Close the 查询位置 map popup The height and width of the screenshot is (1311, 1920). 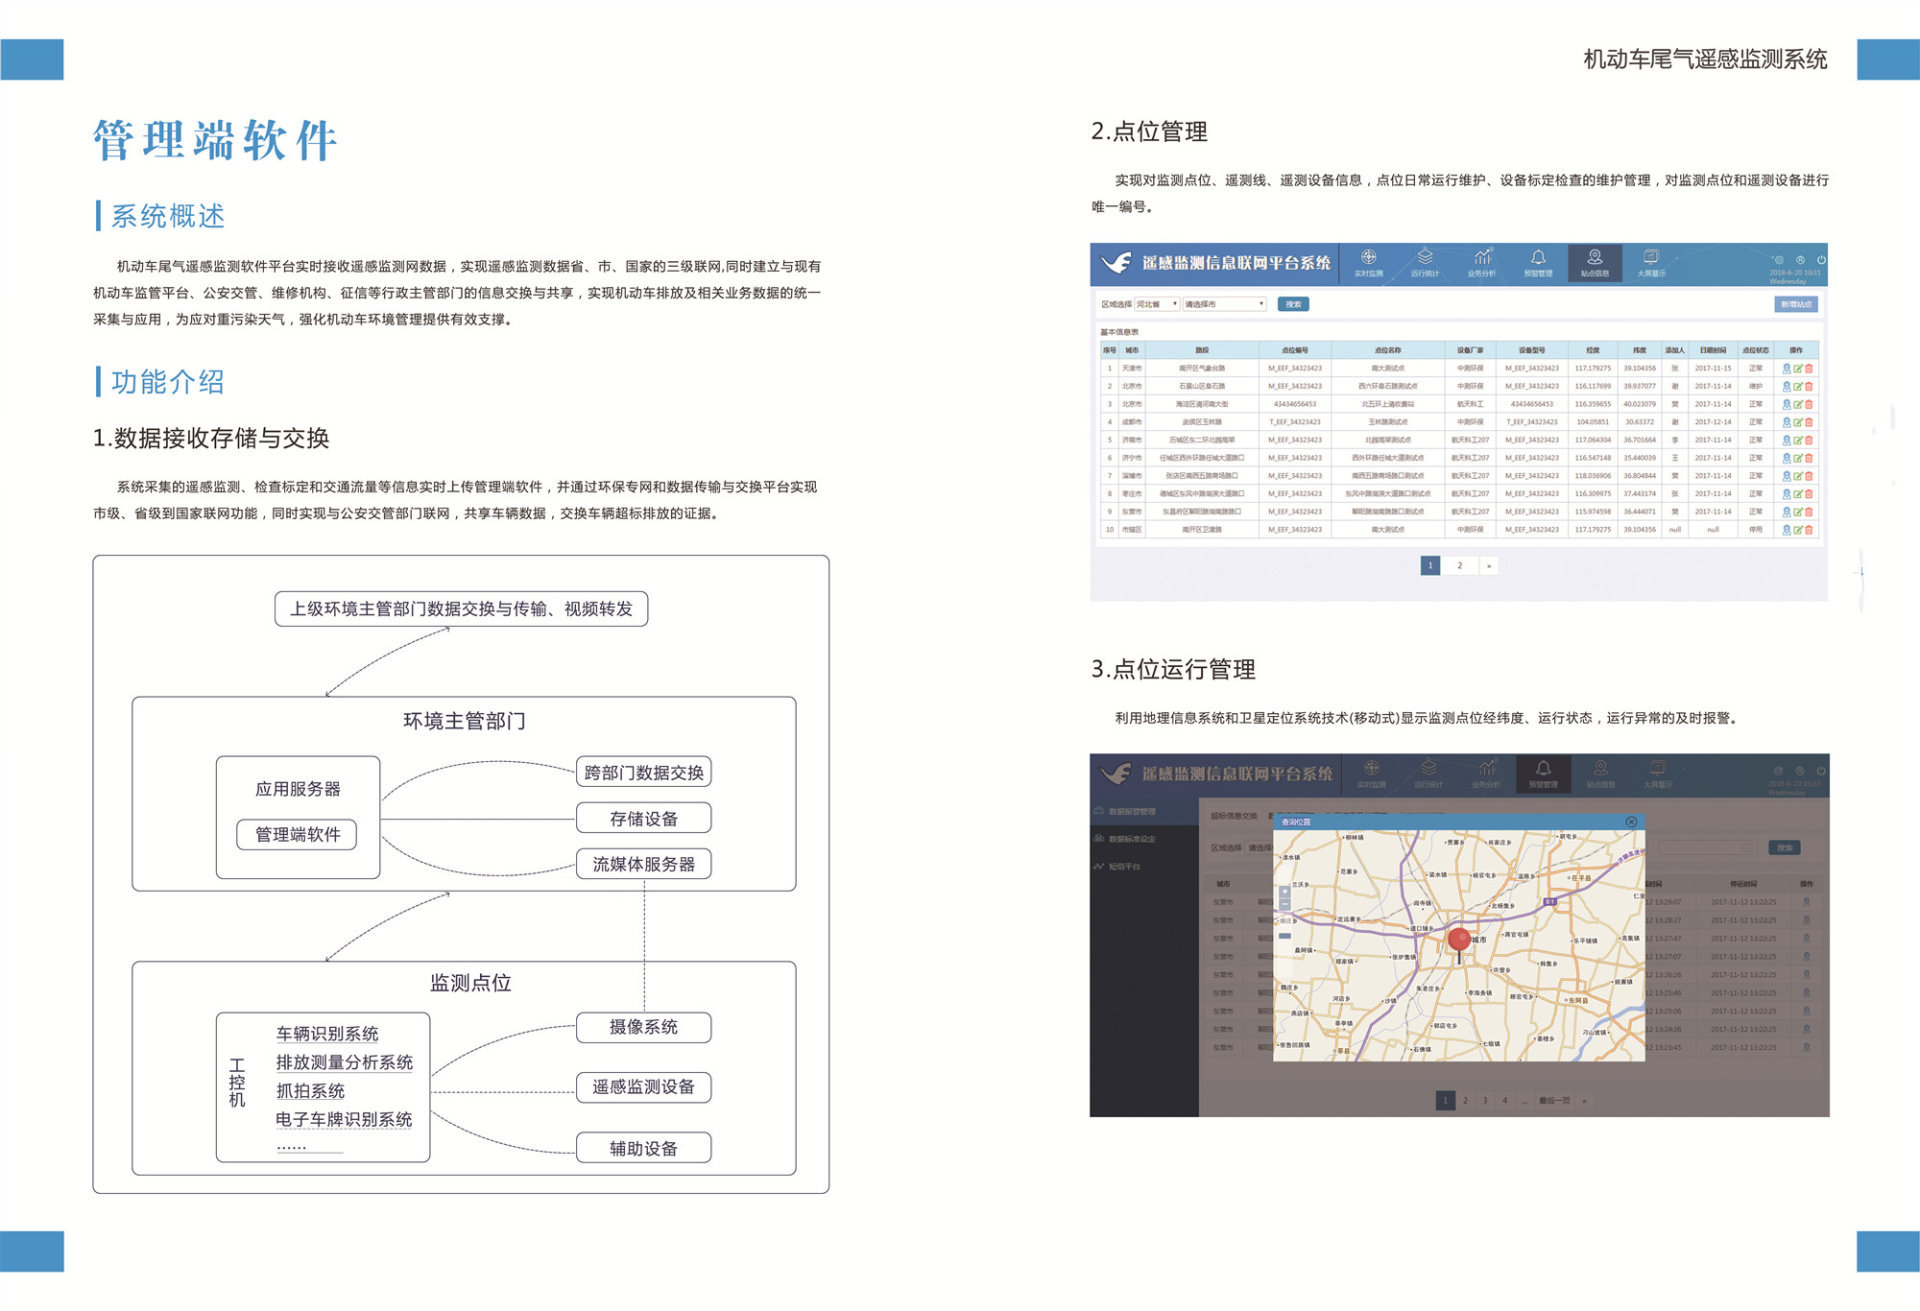coord(1631,822)
